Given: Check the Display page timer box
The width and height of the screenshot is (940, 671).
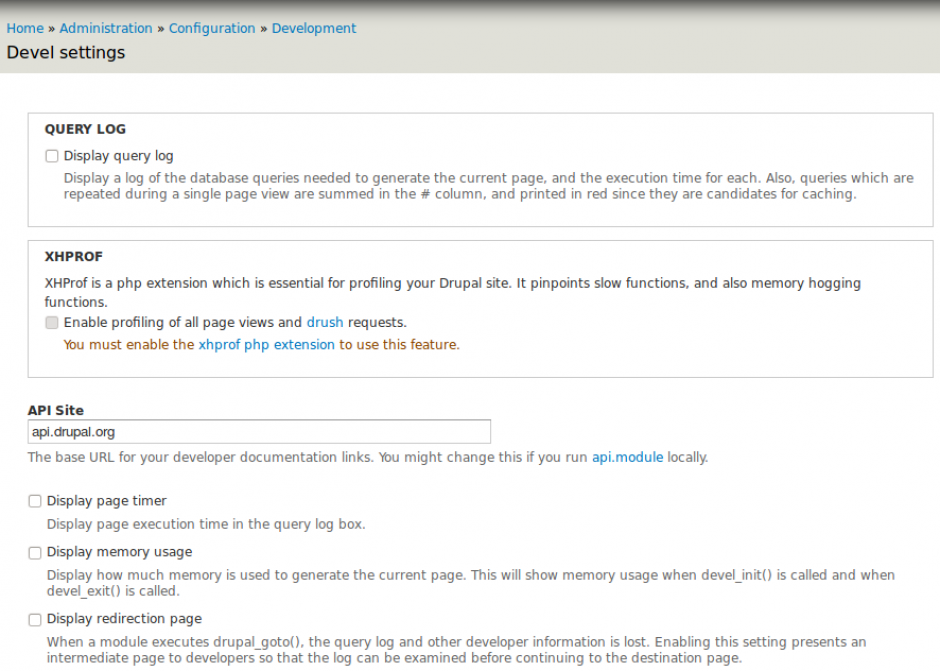Looking at the screenshot, I should [35, 501].
